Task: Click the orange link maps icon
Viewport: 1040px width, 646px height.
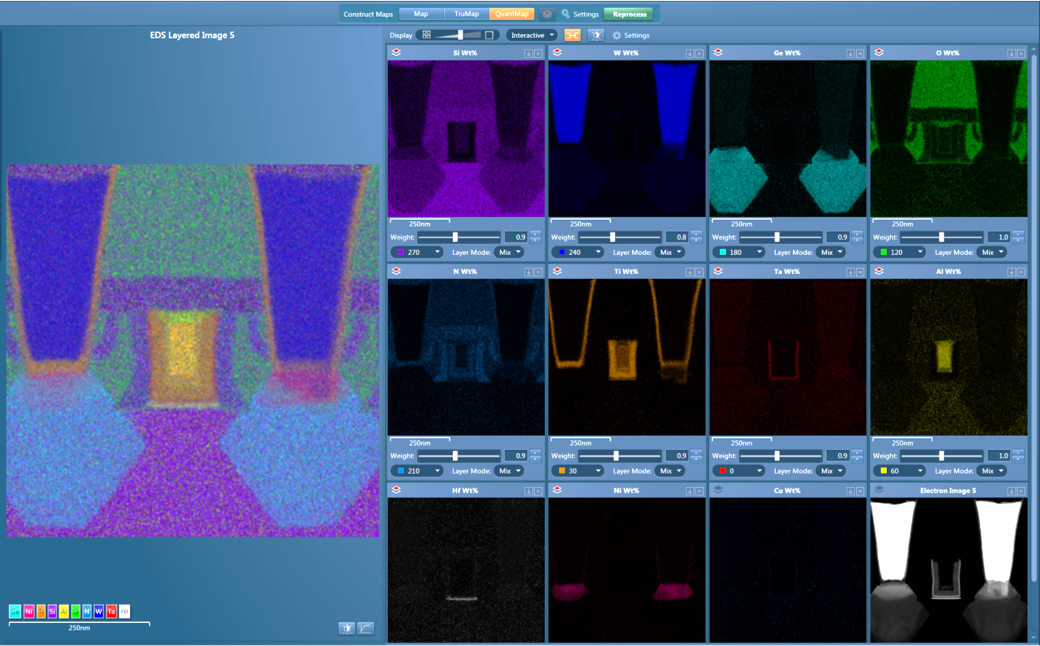Action: point(572,35)
